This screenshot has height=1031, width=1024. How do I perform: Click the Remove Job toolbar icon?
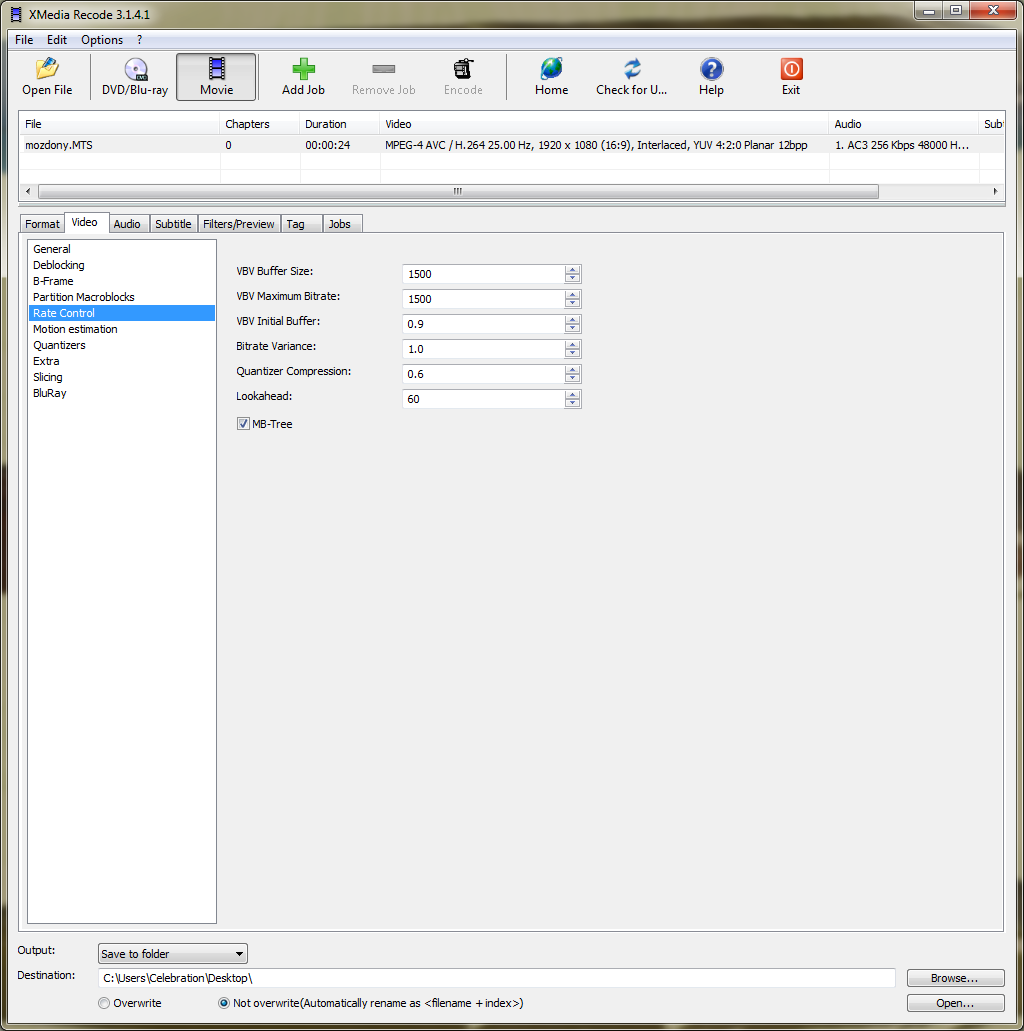[383, 77]
